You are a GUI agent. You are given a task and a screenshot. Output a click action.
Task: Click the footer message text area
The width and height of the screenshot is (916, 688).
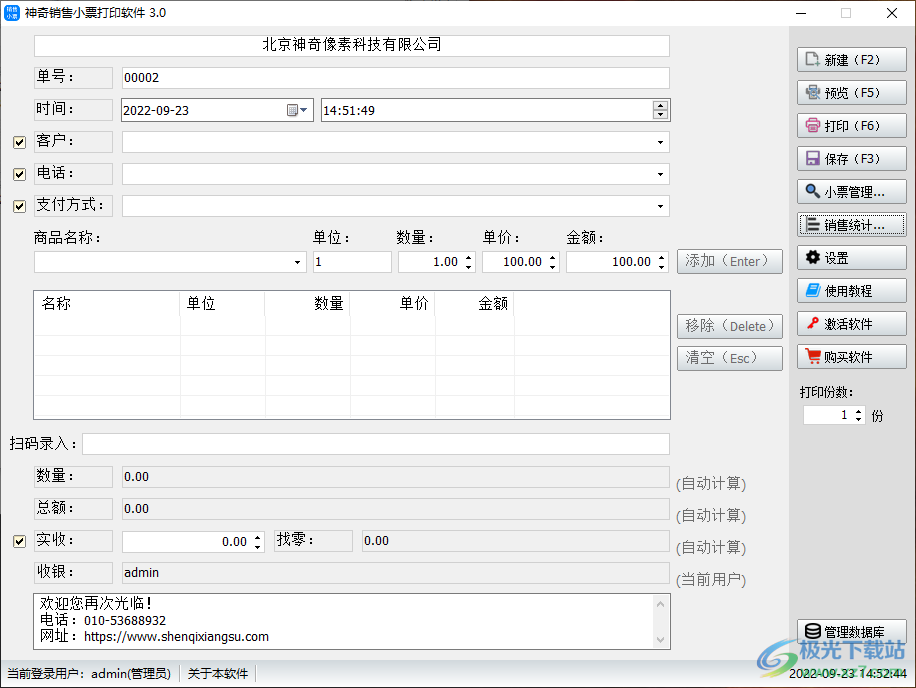[x=352, y=621]
